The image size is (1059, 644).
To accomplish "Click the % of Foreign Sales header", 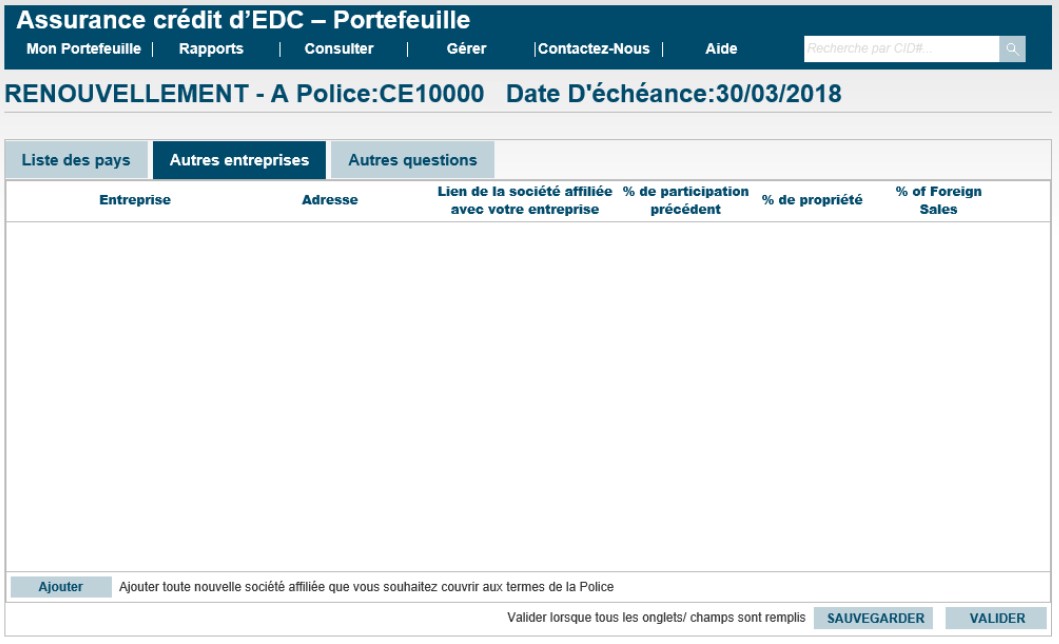I will [939, 200].
